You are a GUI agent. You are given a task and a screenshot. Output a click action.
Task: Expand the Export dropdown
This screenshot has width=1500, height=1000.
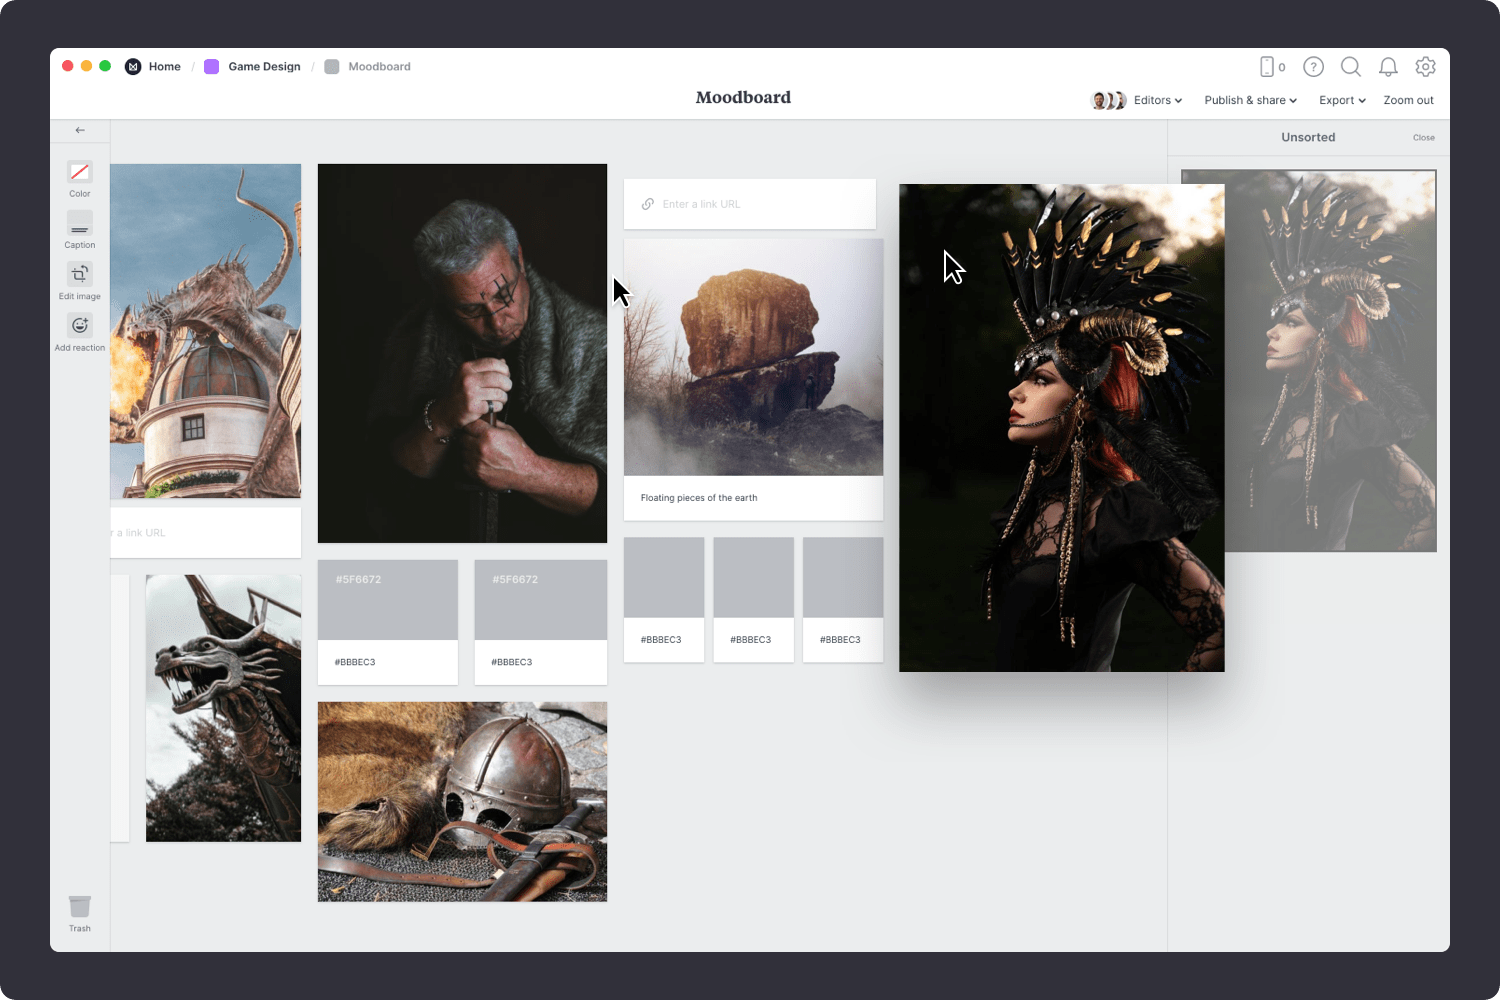(1341, 100)
